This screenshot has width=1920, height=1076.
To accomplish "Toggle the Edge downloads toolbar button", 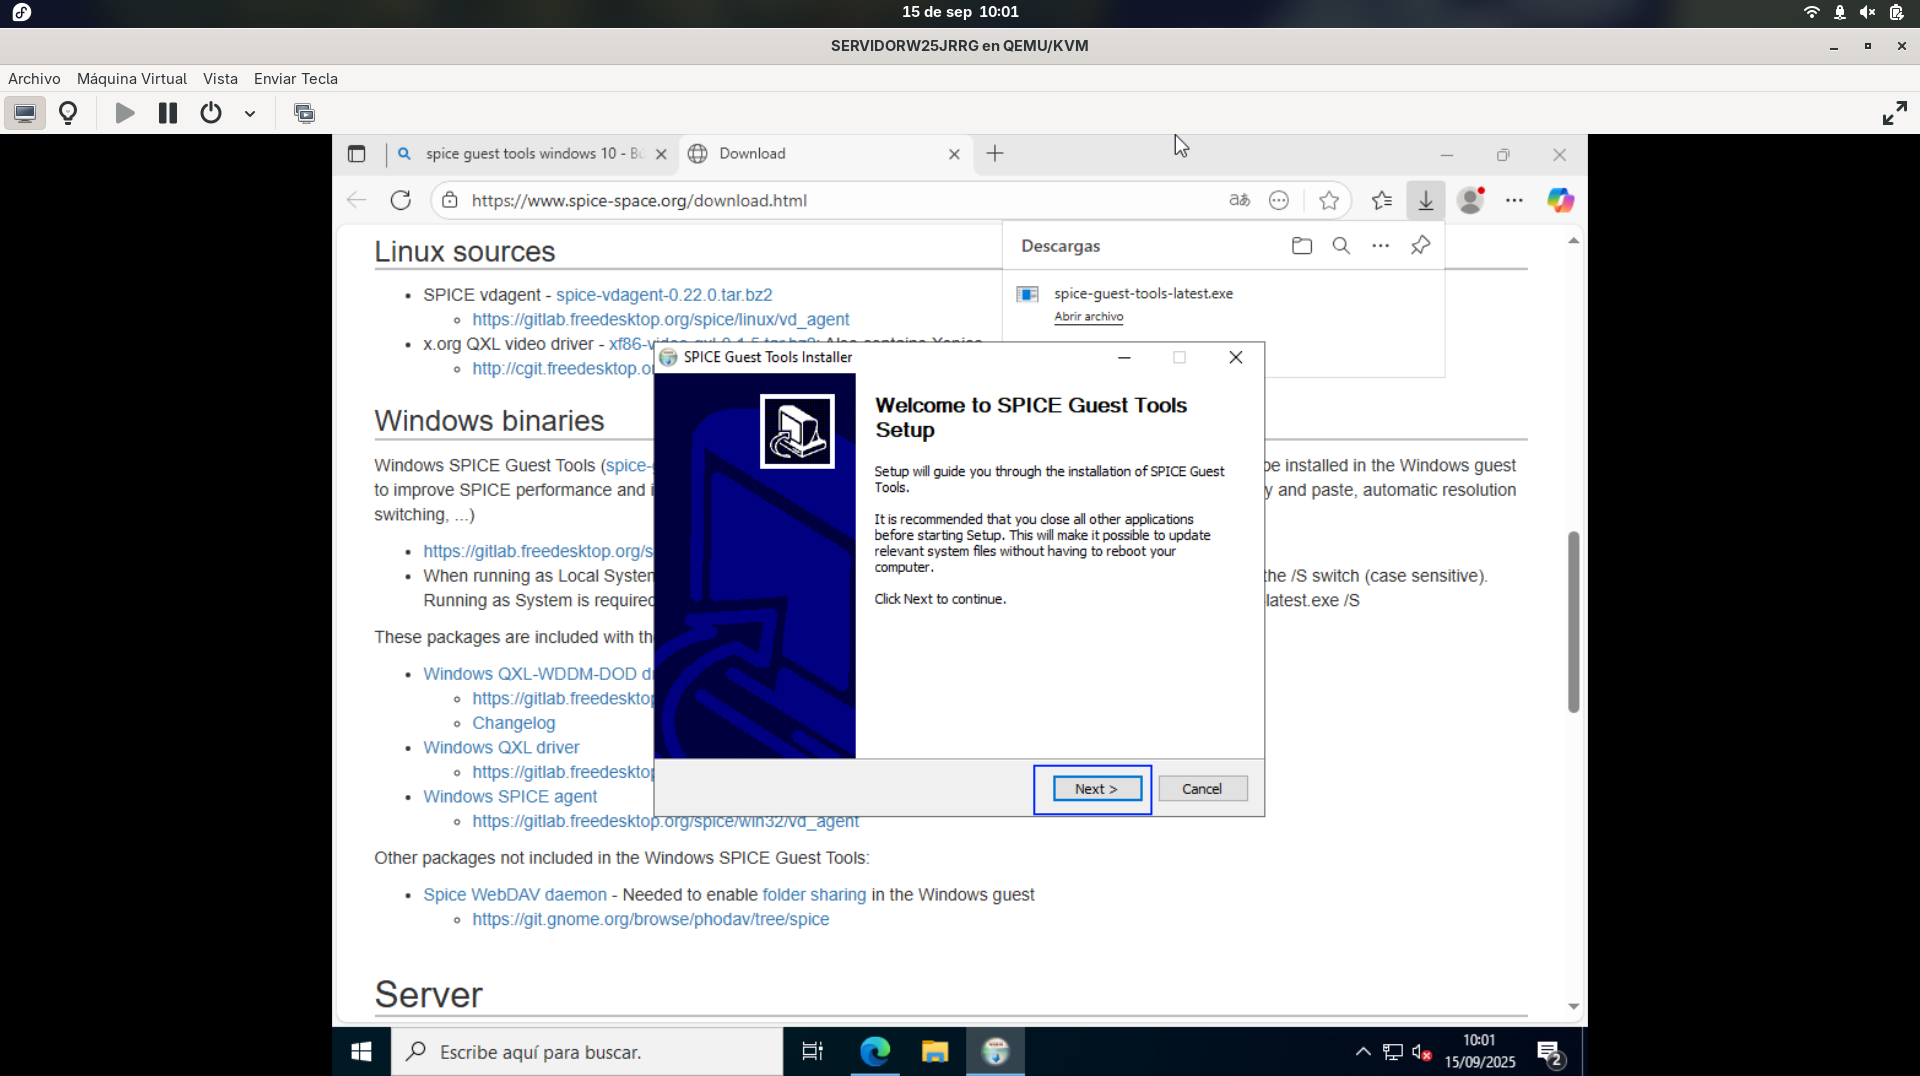I will tap(1426, 201).
